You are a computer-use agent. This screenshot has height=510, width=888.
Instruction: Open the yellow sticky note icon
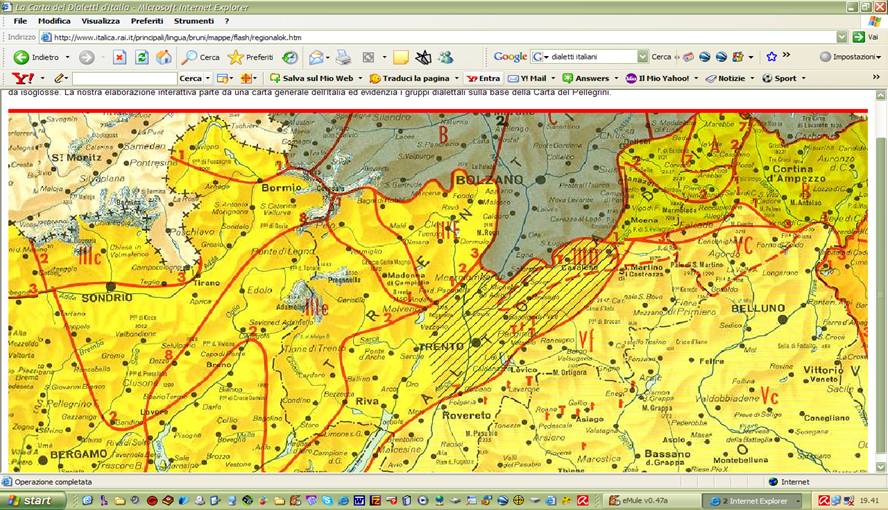401,57
